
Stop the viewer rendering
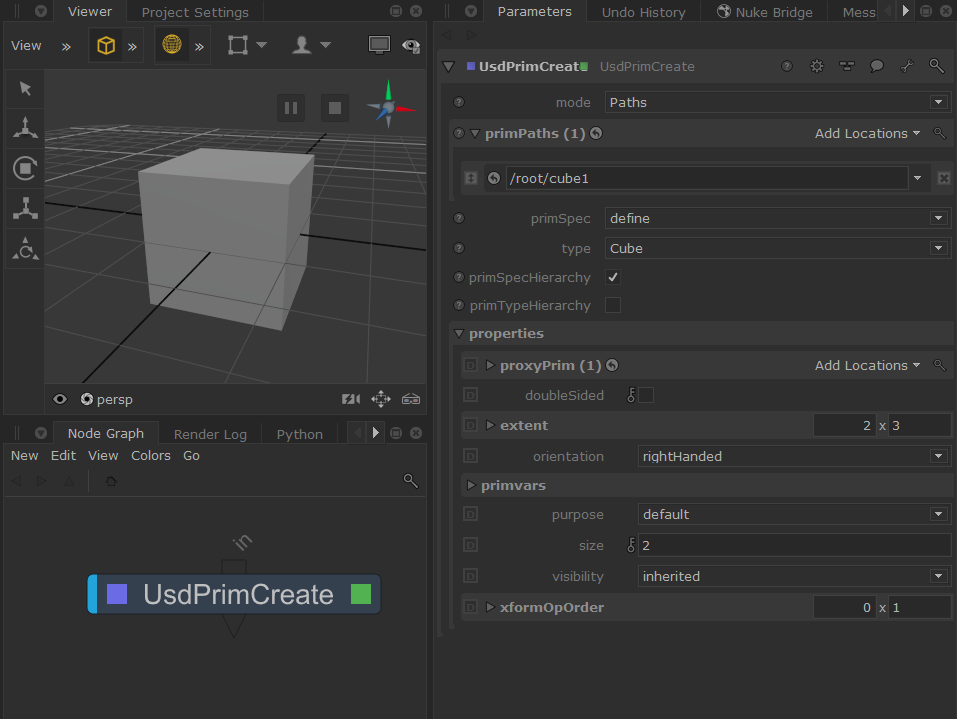point(335,108)
